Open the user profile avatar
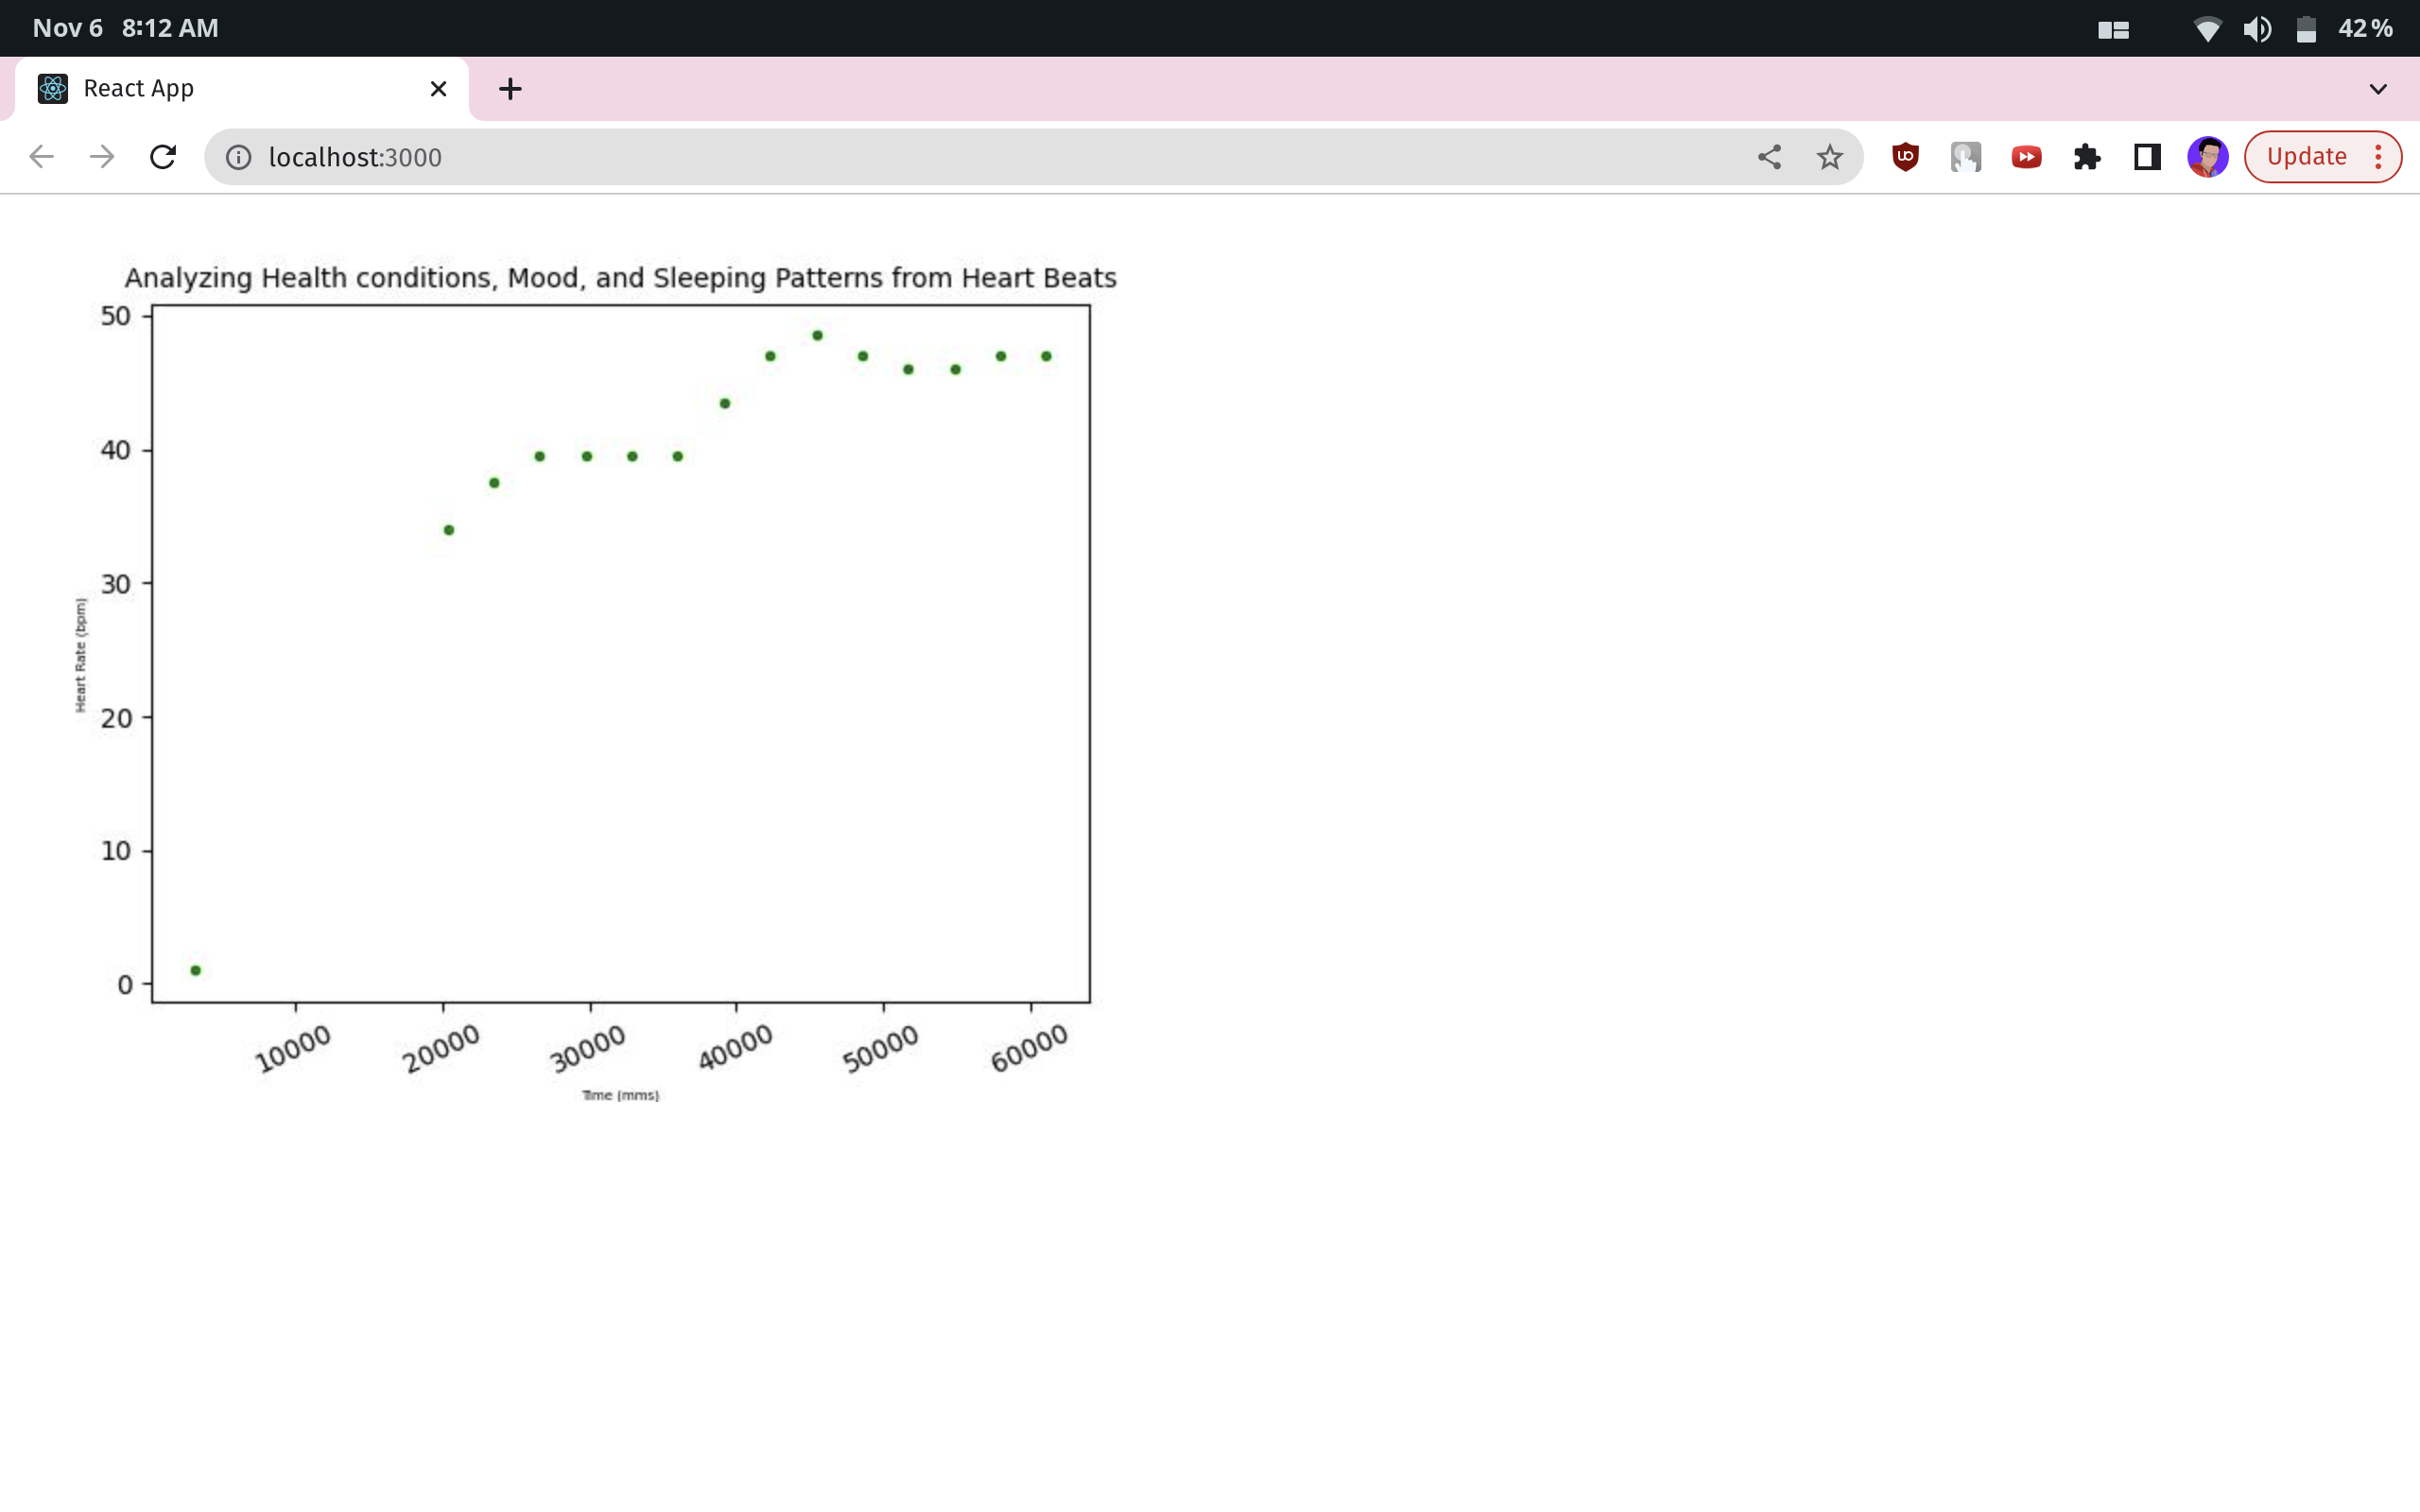 click(2207, 157)
